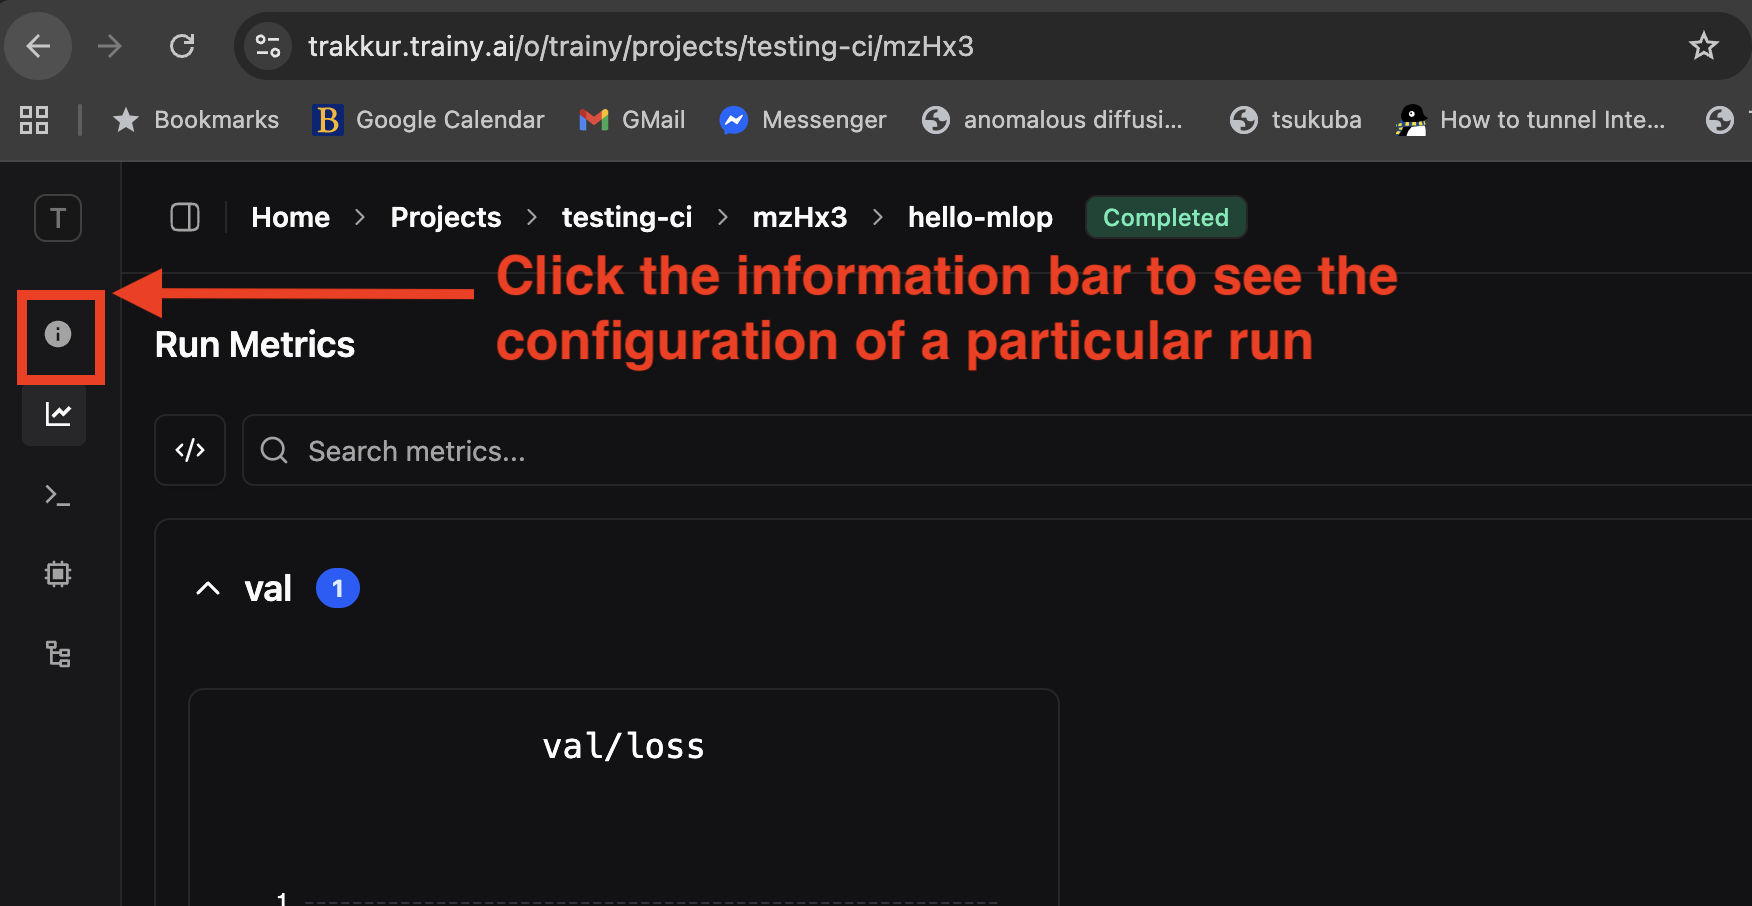1752x906 pixels.
Task: Click the val count badge showing 1
Action: [337, 588]
